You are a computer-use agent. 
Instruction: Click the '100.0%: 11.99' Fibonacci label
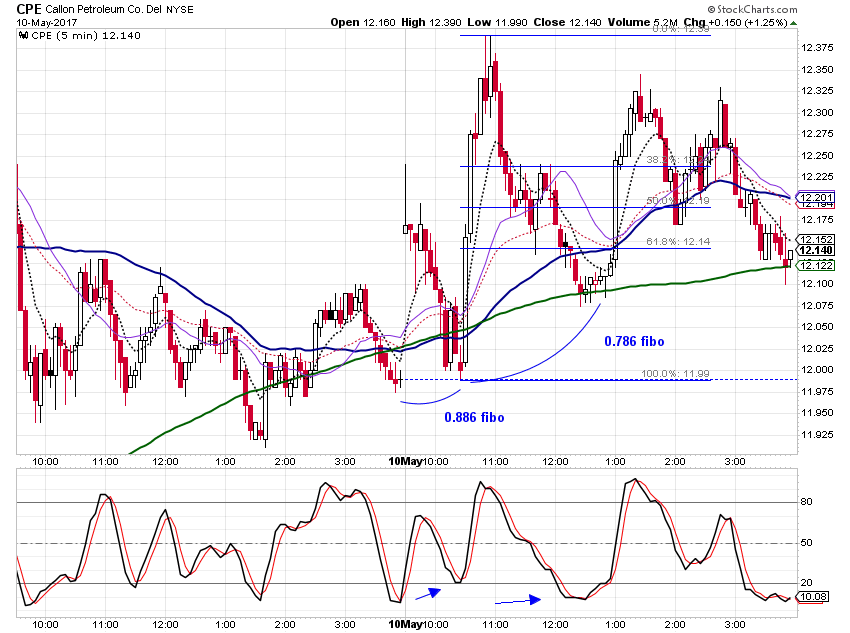[675, 373]
